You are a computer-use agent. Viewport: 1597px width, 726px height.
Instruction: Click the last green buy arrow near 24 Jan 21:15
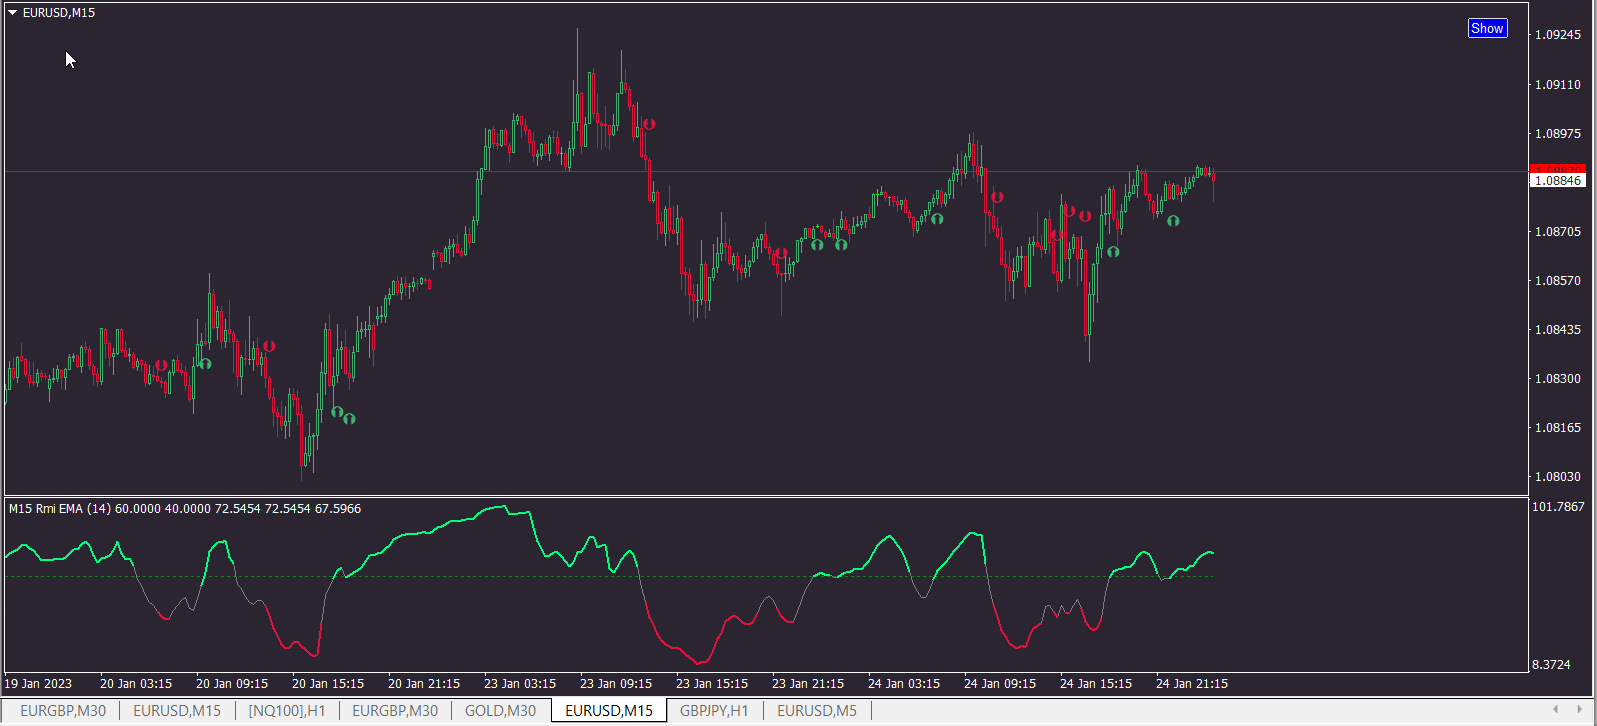pyautogui.click(x=1173, y=221)
